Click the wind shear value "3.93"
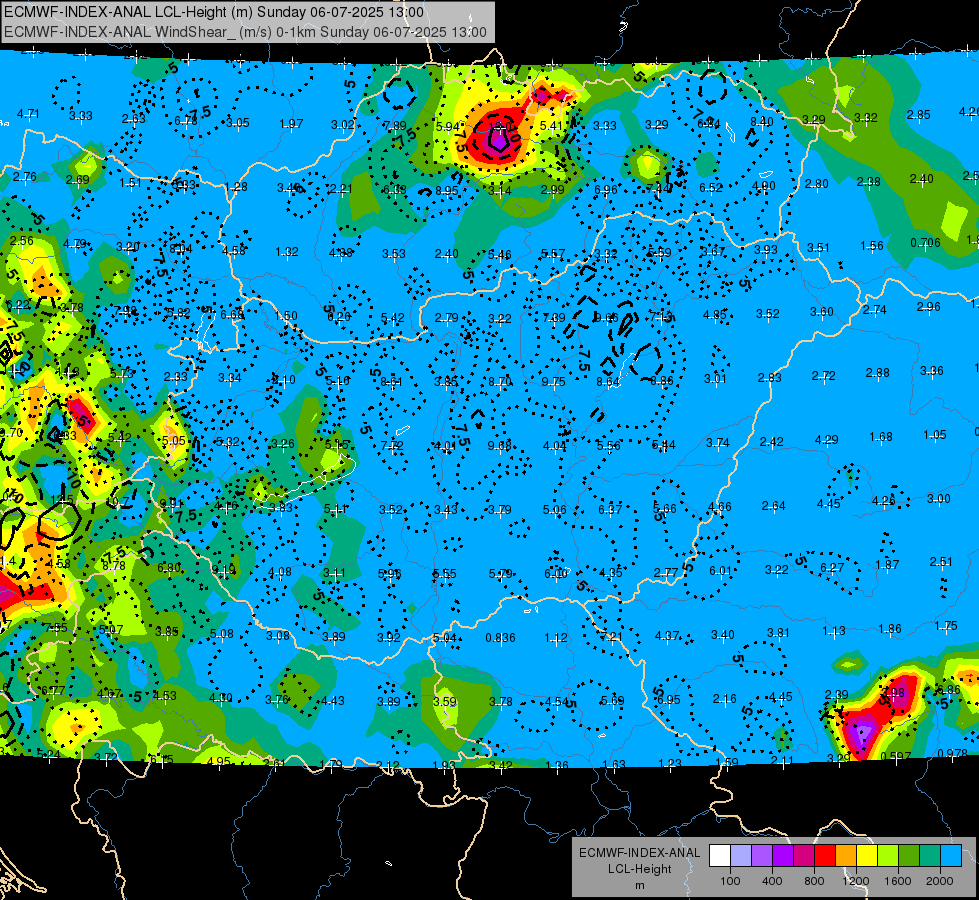The image size is (979, 900). click(x=765, y=250)
